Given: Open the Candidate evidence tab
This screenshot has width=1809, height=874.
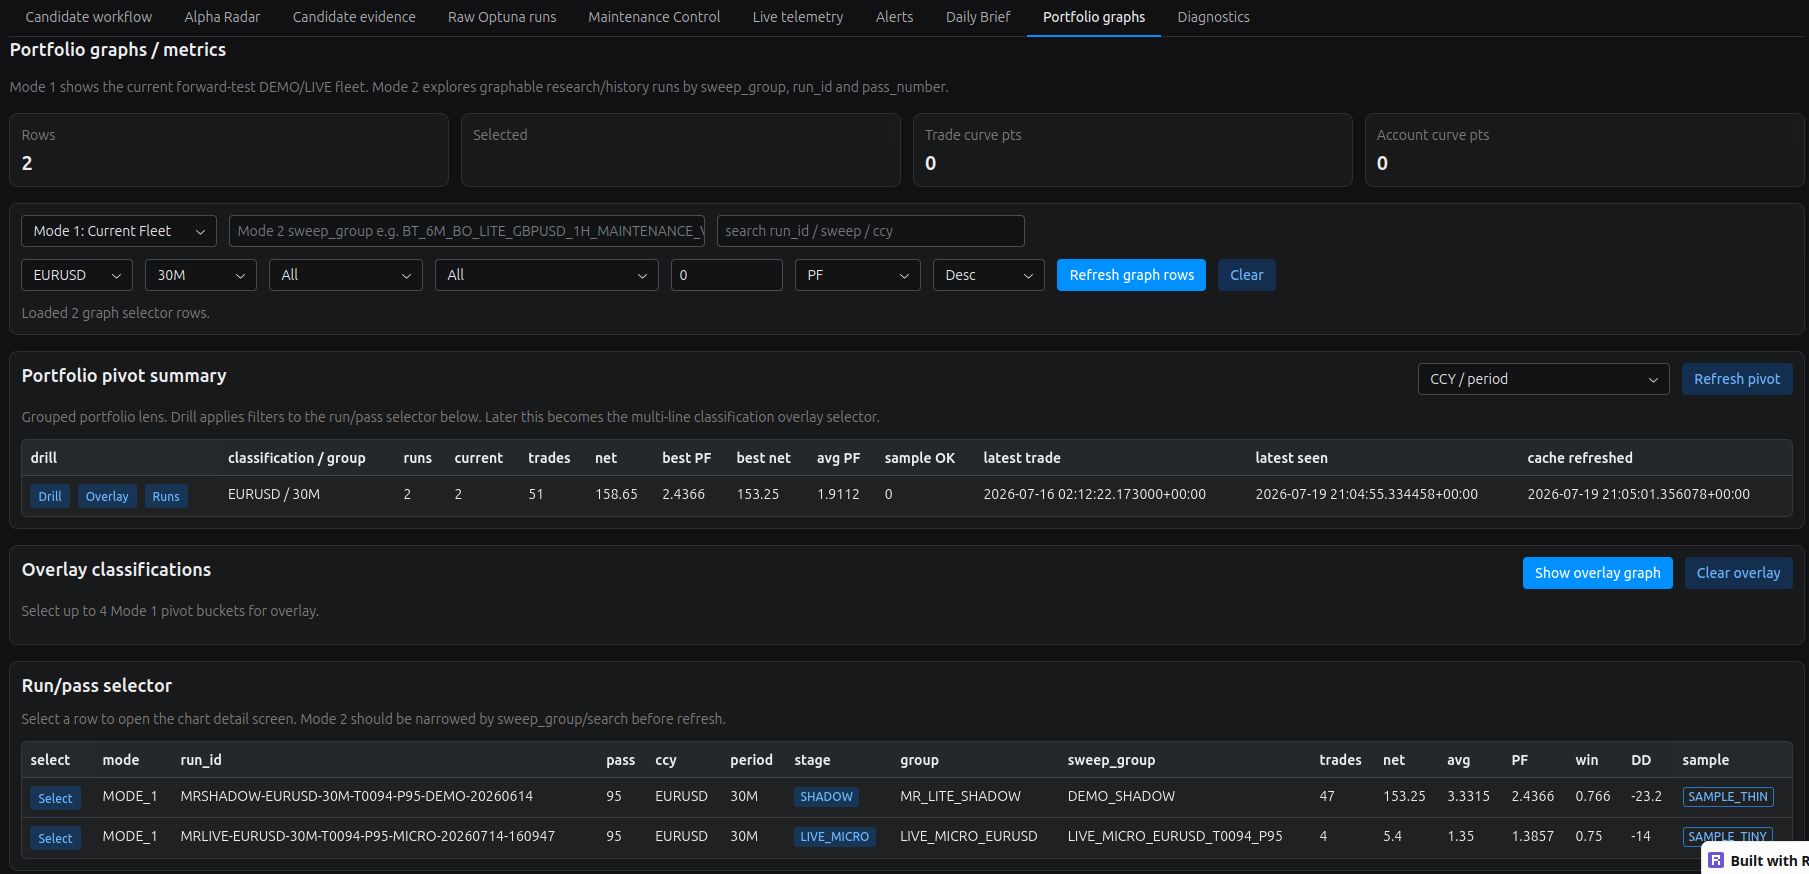Looking at the screenshot, I should click(x=354, y=17).
